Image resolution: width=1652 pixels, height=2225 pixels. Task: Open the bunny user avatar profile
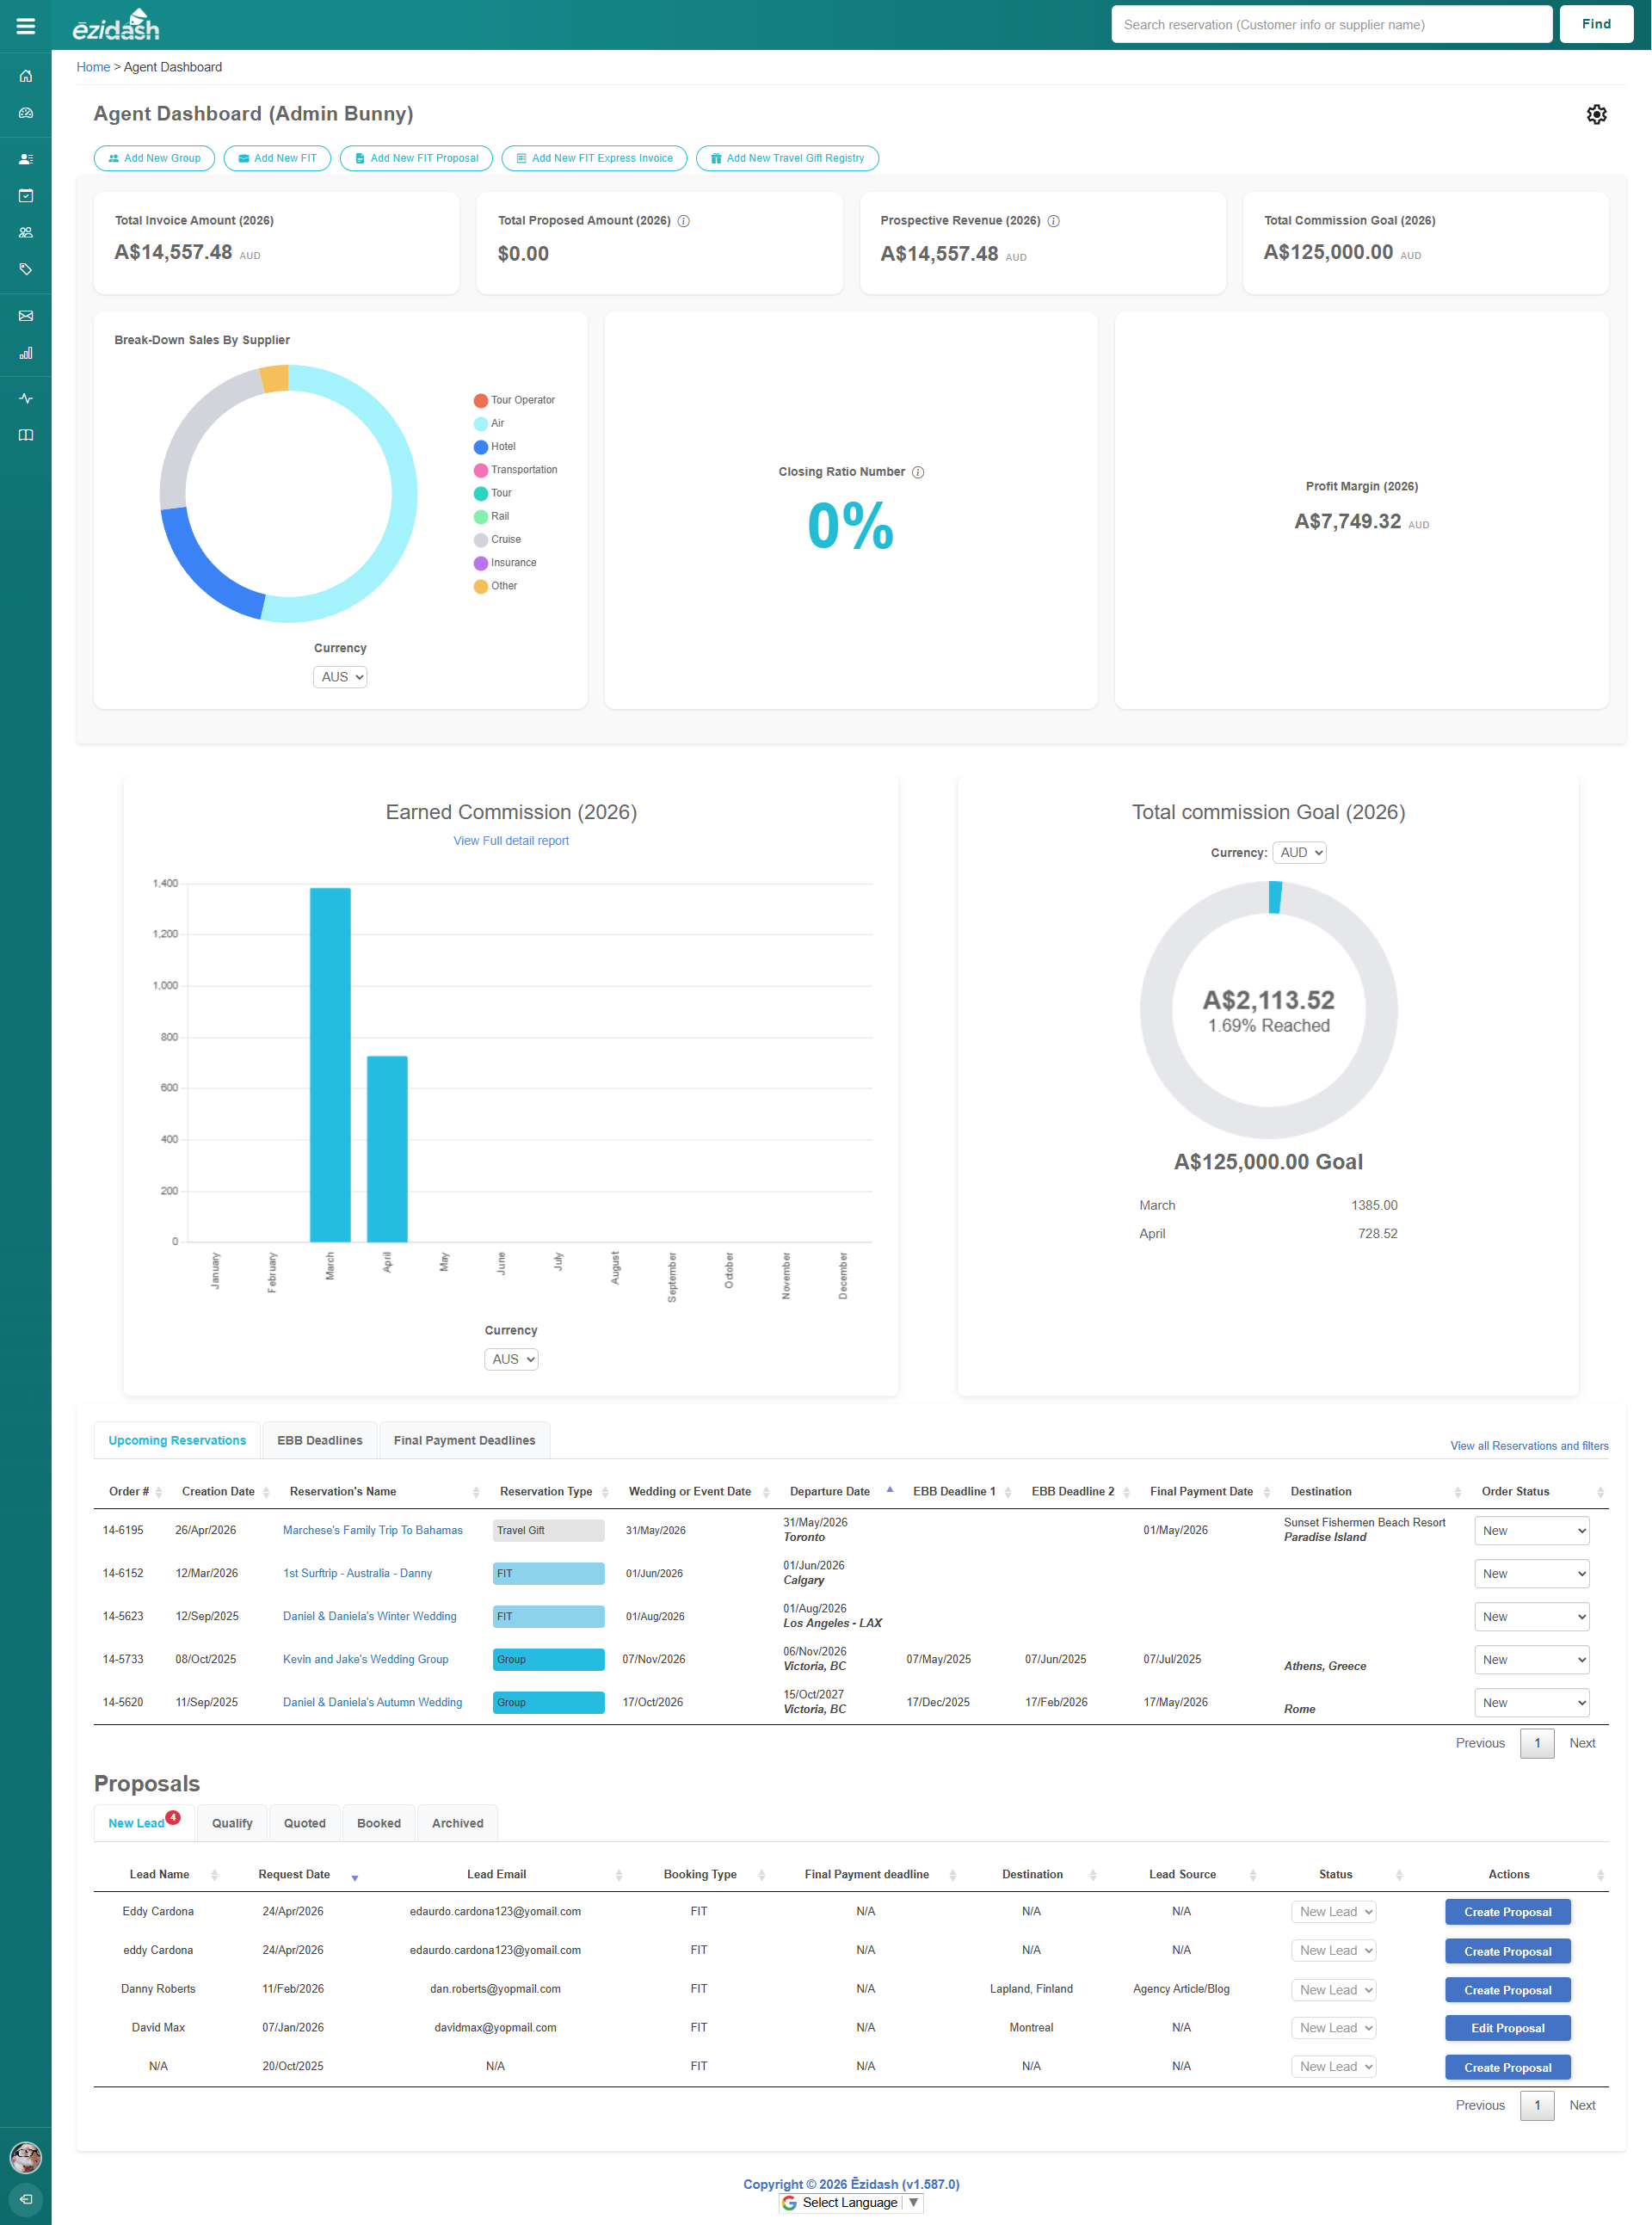[26, 2157]
